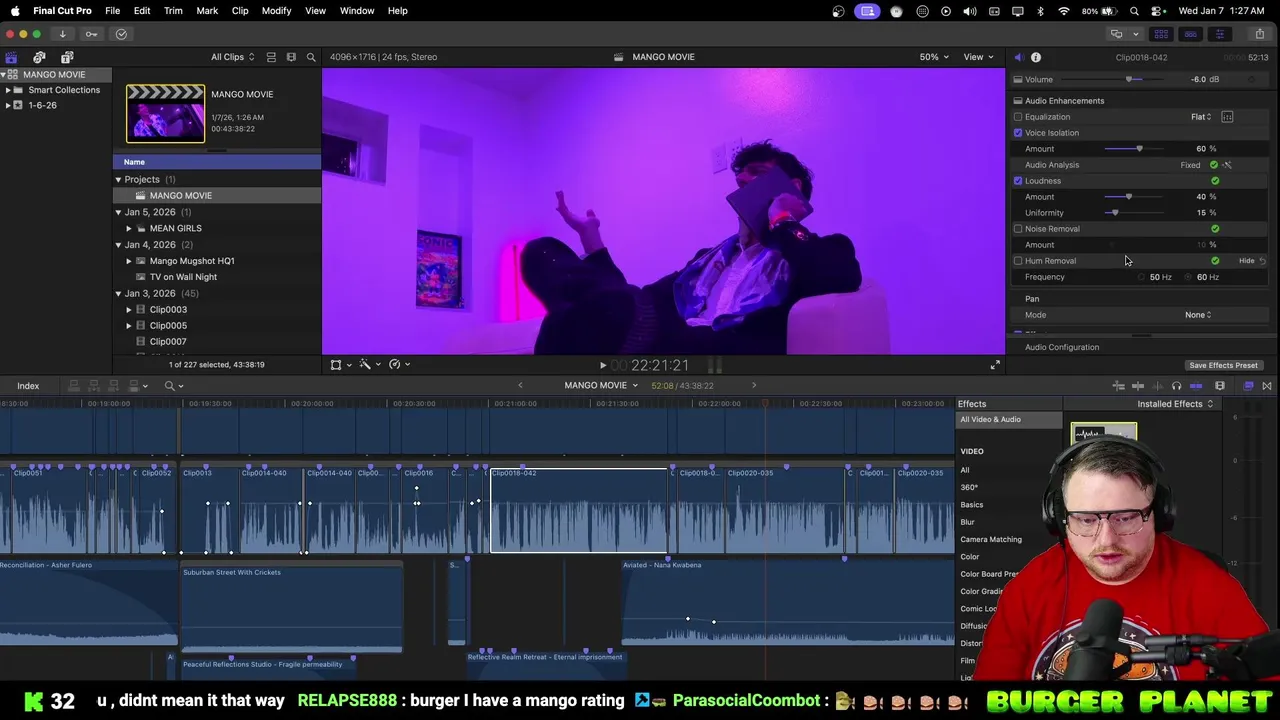Enable the Noise Removal checkbox

[1018, 229]
